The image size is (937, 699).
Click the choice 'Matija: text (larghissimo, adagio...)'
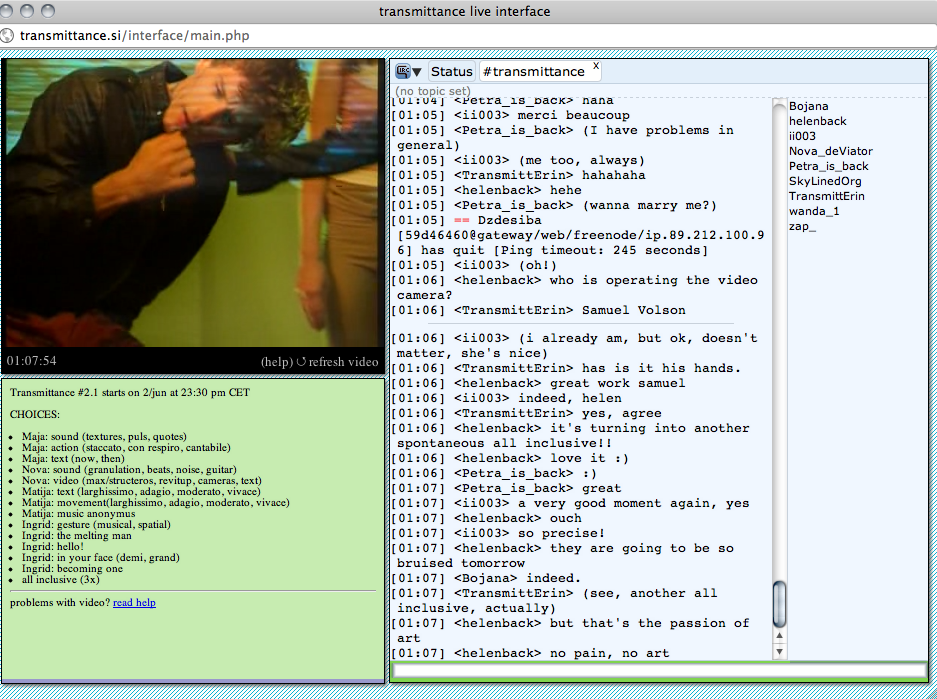click(x=141, y=492)
